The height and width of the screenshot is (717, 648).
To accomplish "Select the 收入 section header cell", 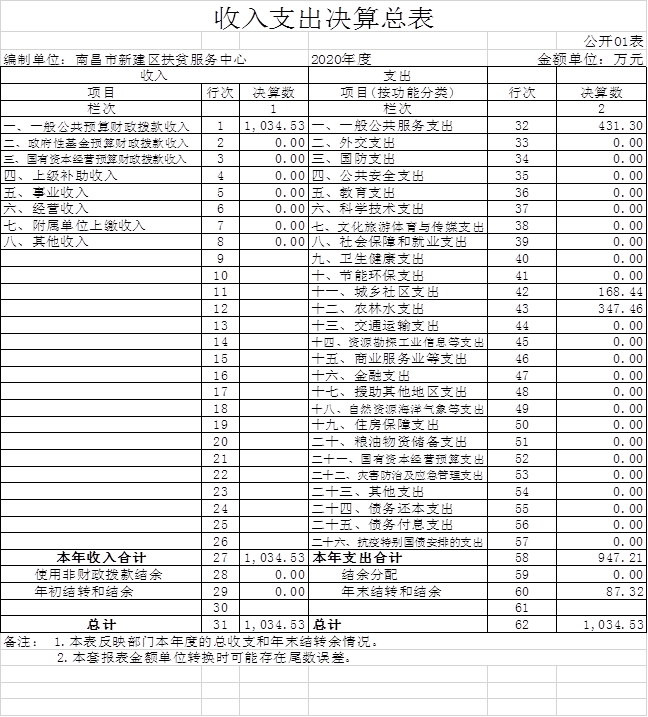I will coord(154,76).
